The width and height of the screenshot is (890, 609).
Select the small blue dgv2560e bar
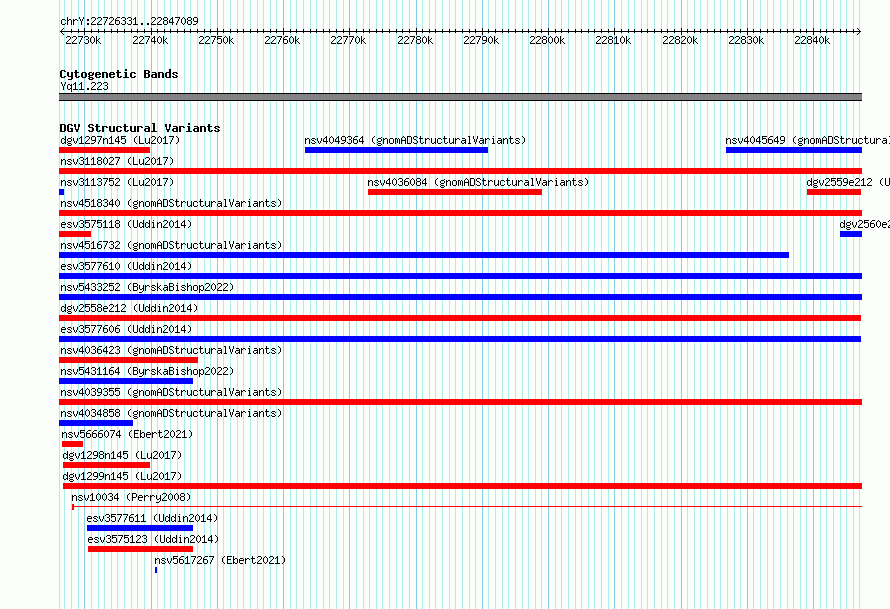[851, 234]
